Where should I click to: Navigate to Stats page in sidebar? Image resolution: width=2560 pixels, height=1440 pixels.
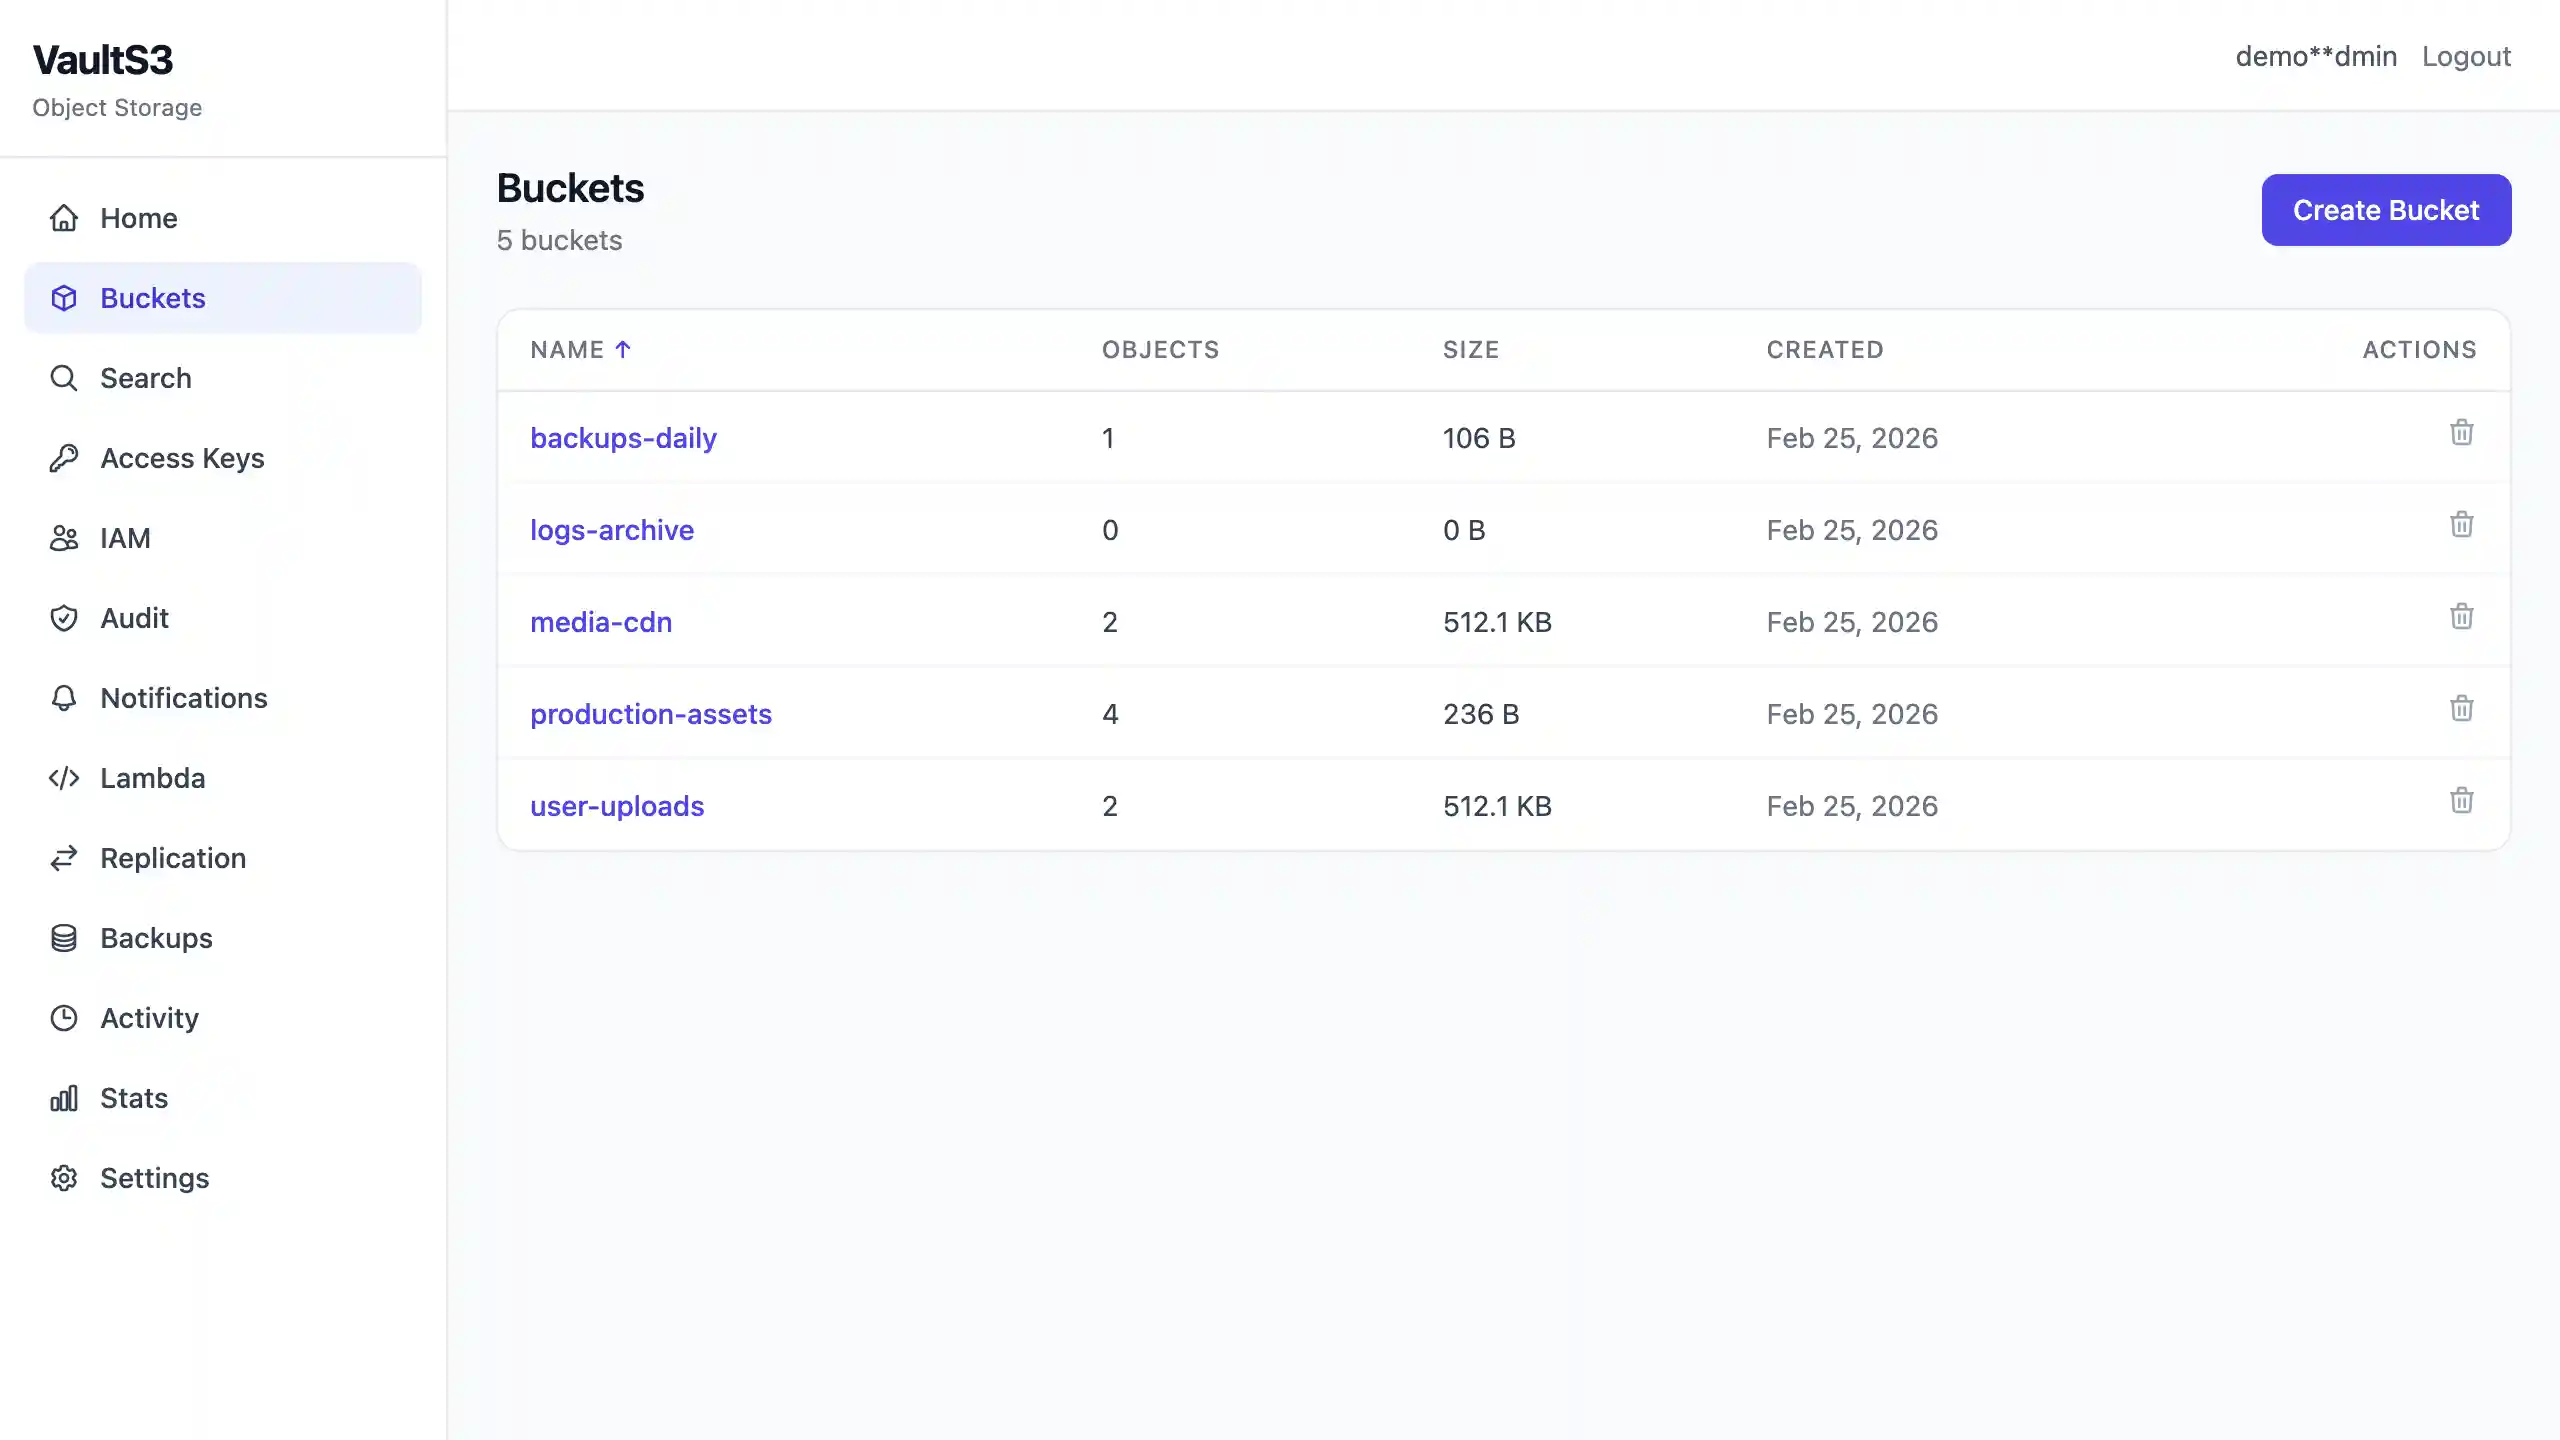[133, 1098]
